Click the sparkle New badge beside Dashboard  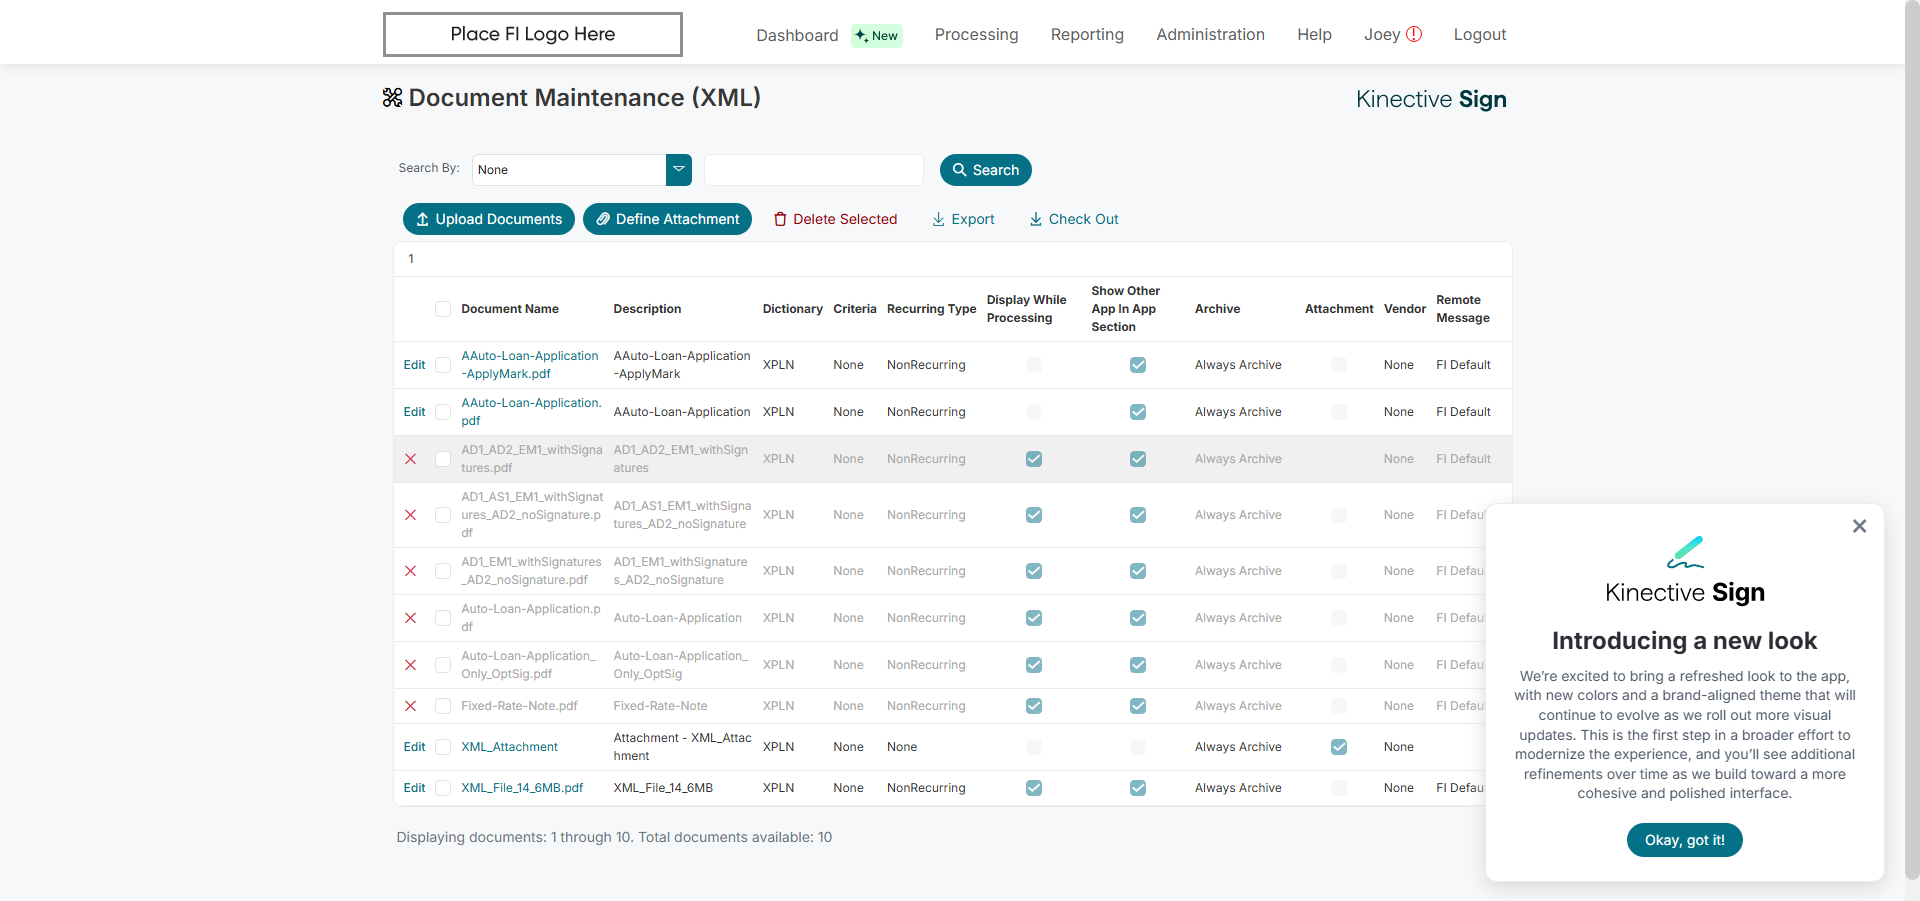coord(877,36)
